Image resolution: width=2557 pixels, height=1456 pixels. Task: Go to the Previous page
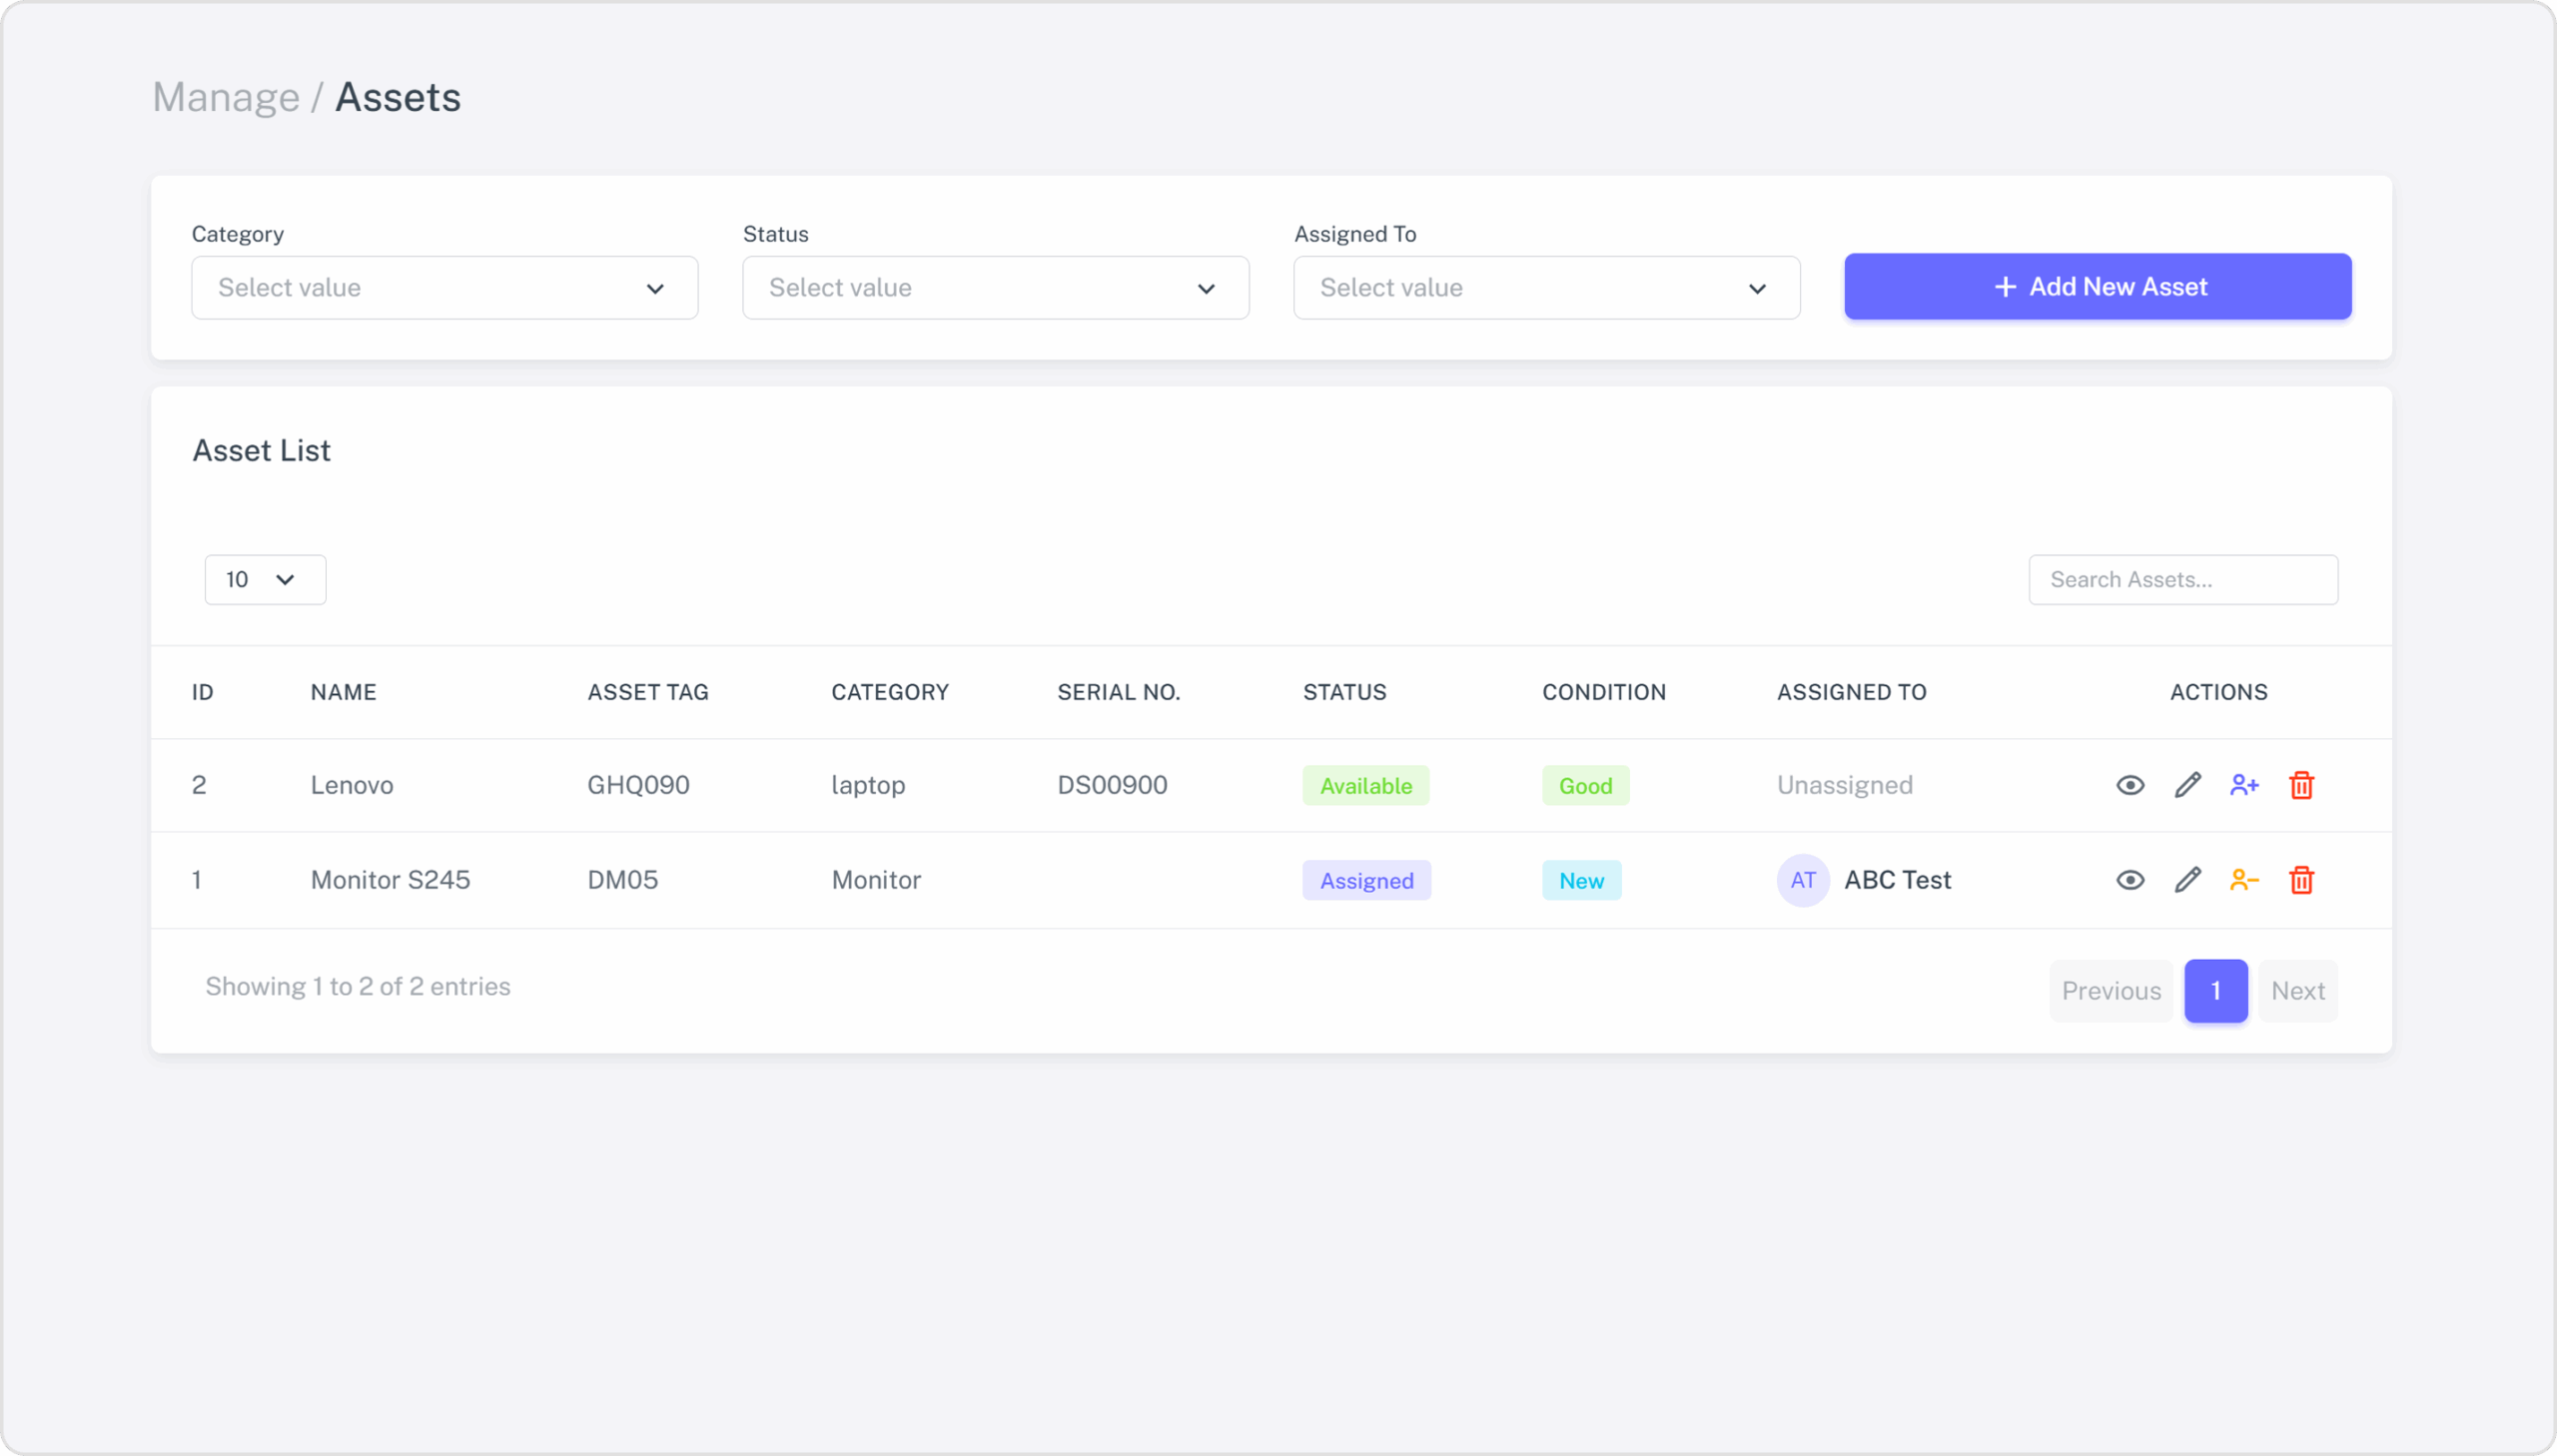(x=2111, y=991)
